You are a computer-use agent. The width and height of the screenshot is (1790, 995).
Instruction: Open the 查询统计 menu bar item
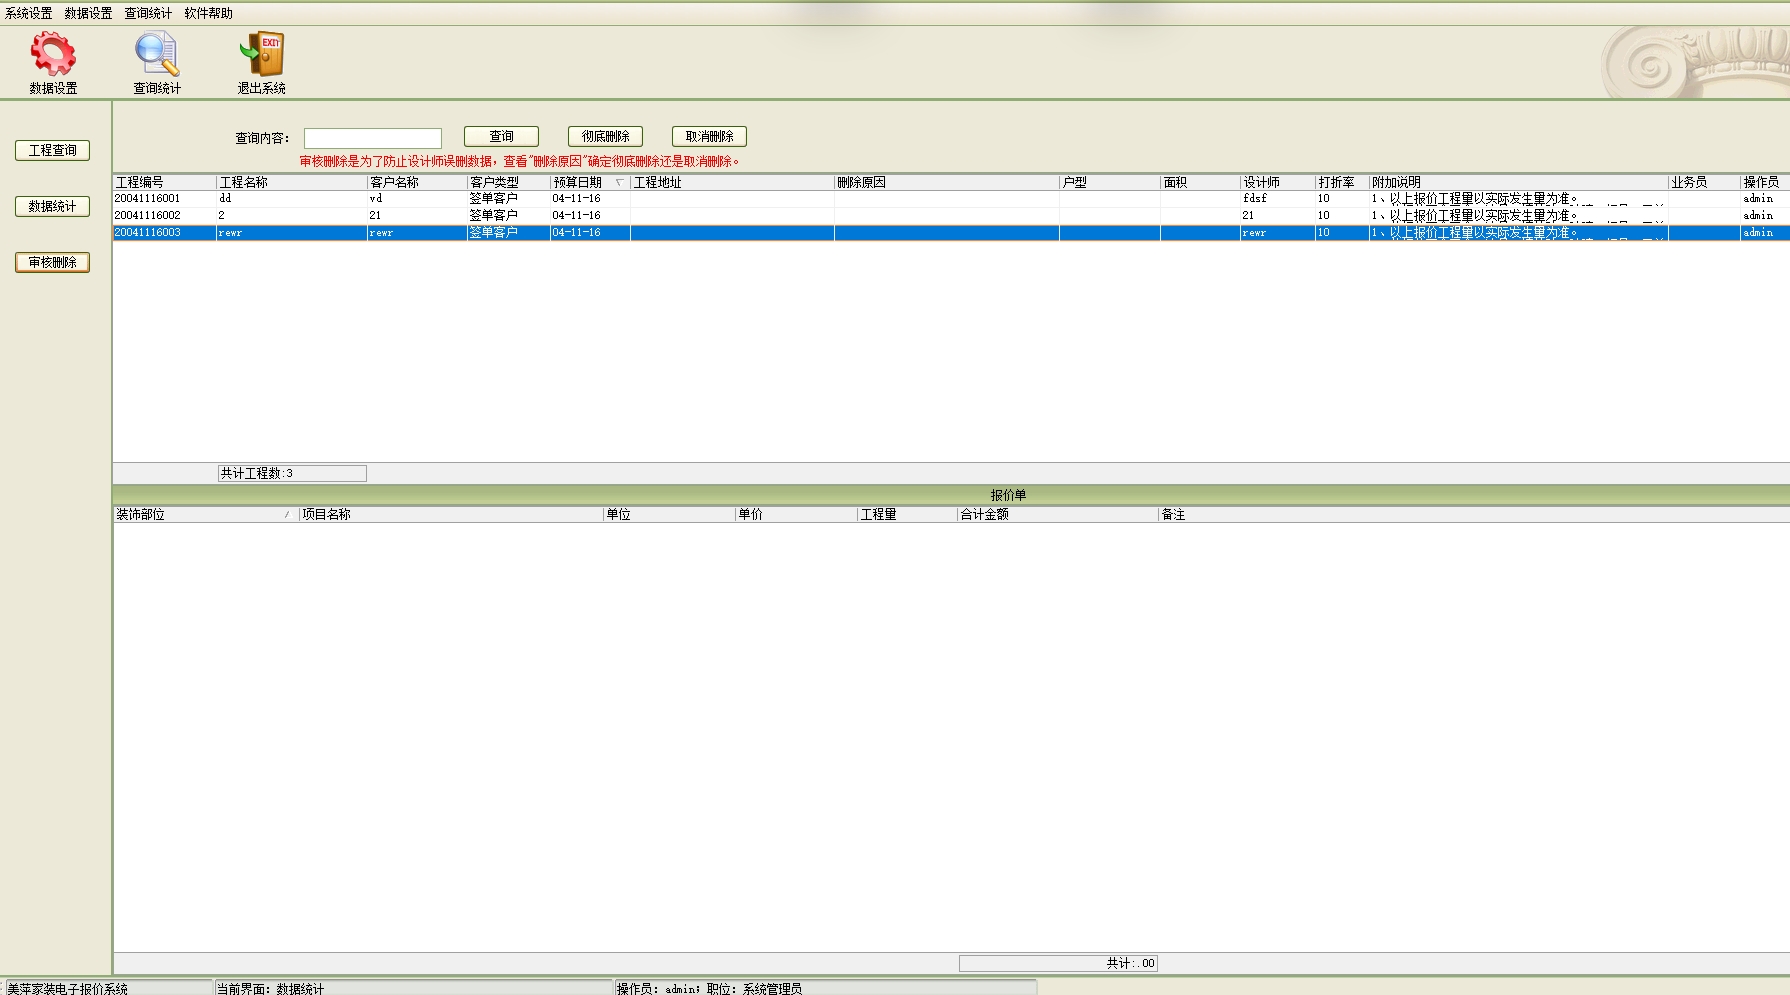click(x=148, y=13)
